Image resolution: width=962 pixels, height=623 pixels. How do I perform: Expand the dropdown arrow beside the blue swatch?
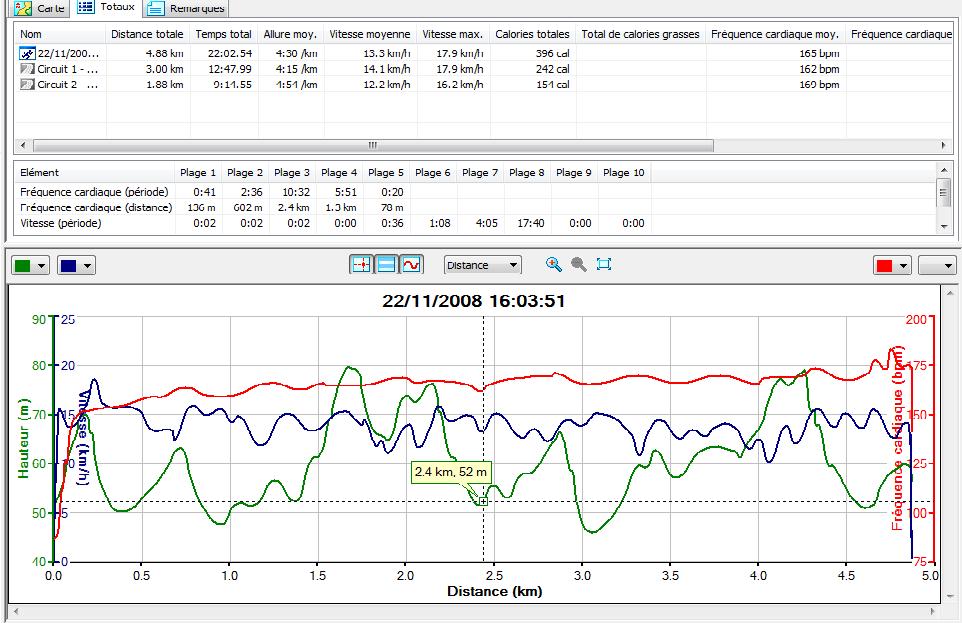[x=87, y=266]
